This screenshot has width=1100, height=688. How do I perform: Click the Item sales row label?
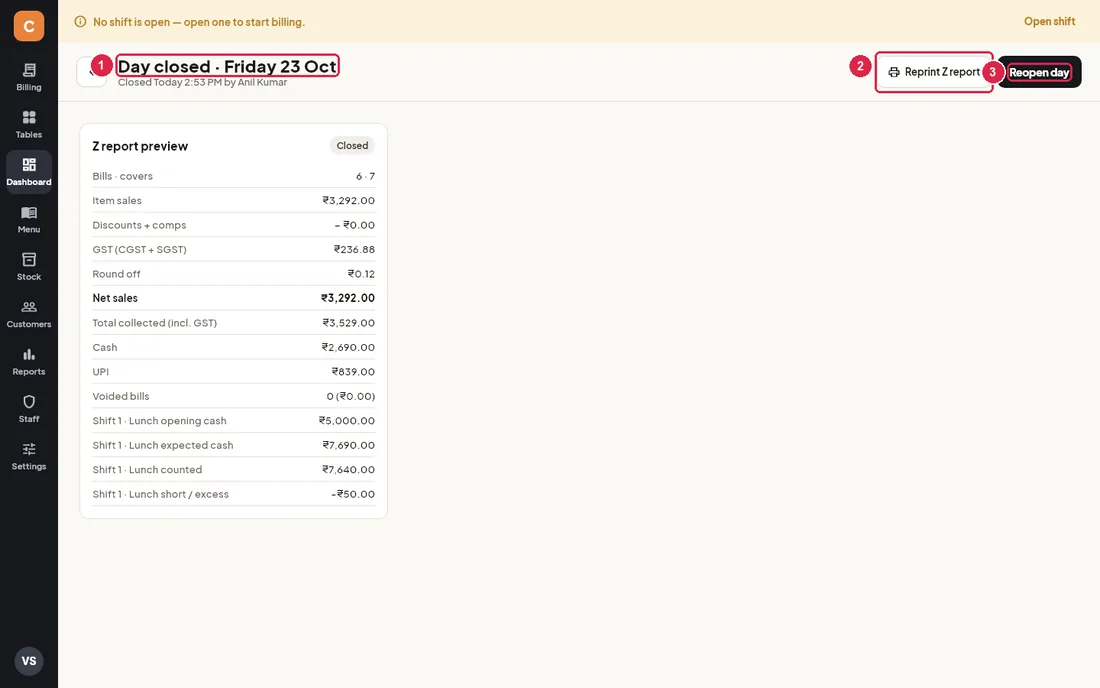click(117, 201)
